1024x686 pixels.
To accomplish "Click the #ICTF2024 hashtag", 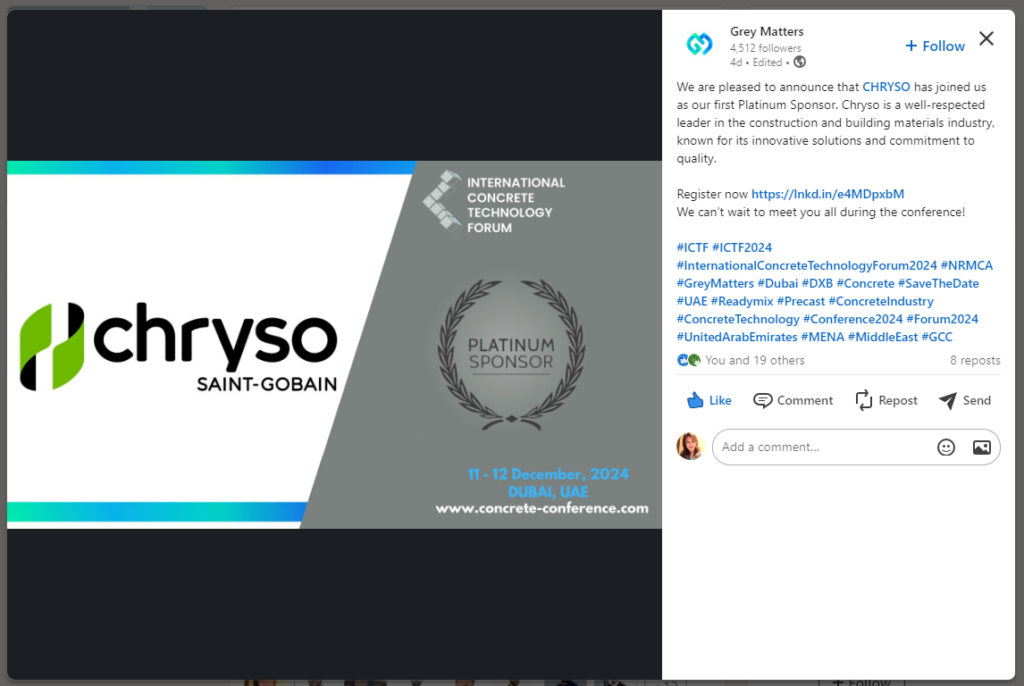I will click(x=742, y=248).
